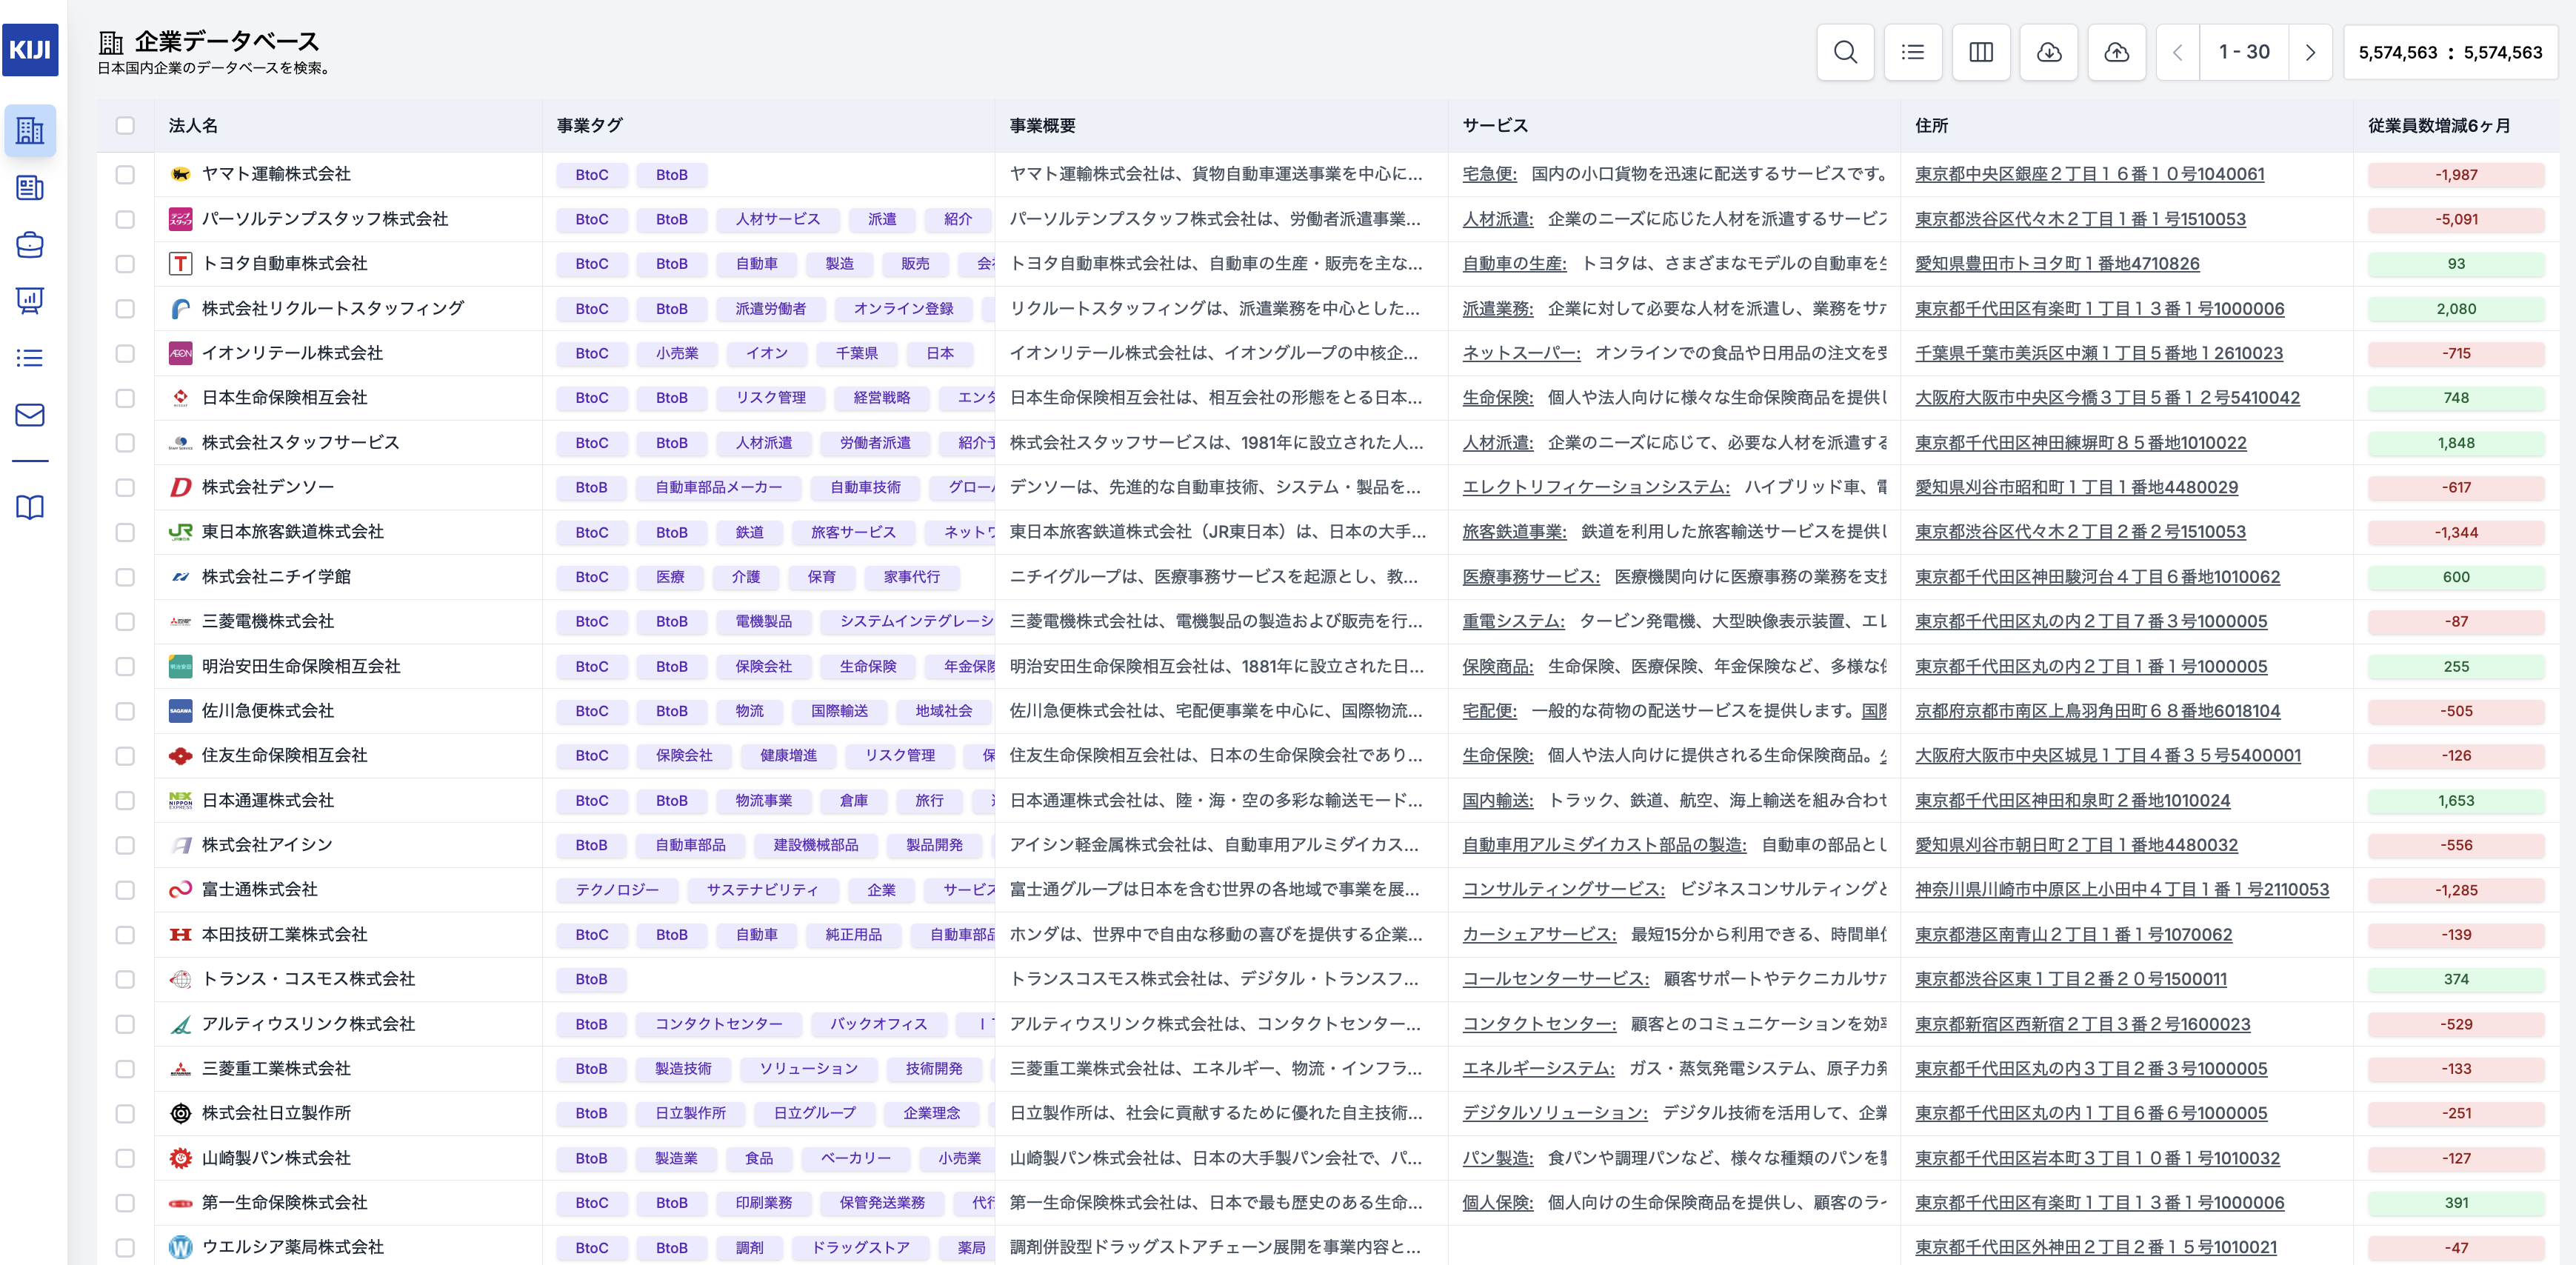The height and width of the screenshot is (1265, 2576).
Task: Click the 従業員数増減6ヶ月 column header
Action: tap(2438, 126)
